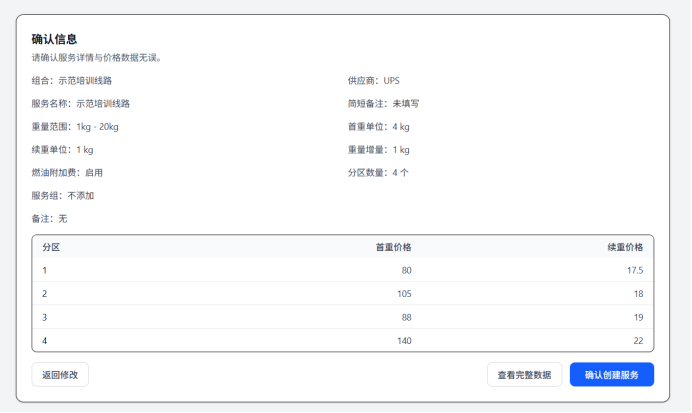Screen dimensions: 692x413
Task: Select the 续重价格 column header
Action: 624,247
